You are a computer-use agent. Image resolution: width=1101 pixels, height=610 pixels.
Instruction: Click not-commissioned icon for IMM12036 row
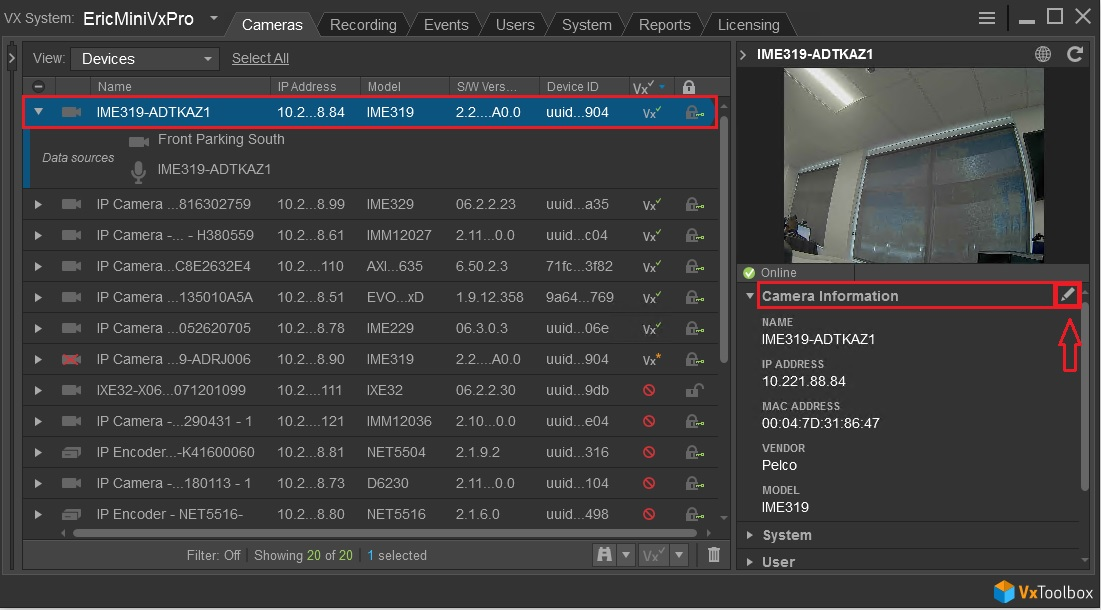click(x=649, y=421)
